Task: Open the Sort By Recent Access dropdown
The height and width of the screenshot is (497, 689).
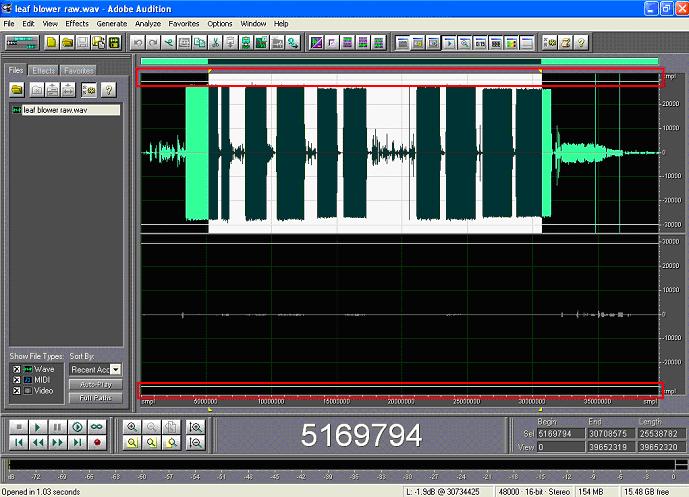Action: click(116, 370)
